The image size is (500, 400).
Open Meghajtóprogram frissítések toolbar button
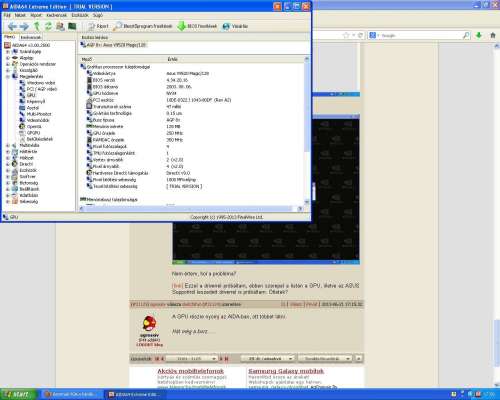click(143, 26)
